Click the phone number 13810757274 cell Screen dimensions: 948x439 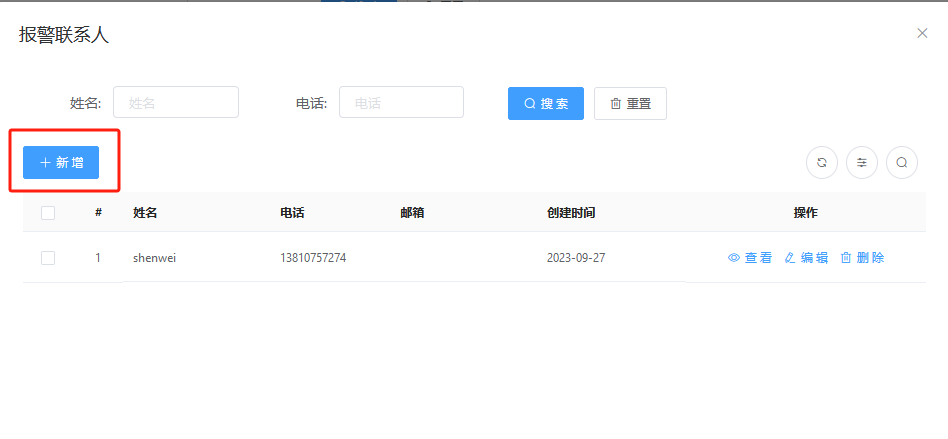click(x=313, y=258)
